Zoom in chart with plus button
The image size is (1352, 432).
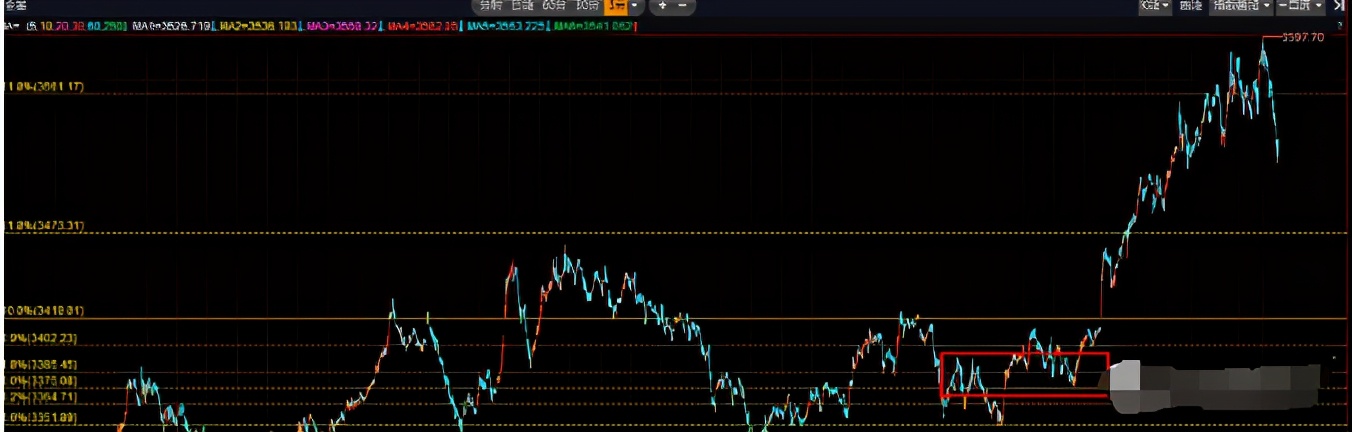(x=663, y=6)
